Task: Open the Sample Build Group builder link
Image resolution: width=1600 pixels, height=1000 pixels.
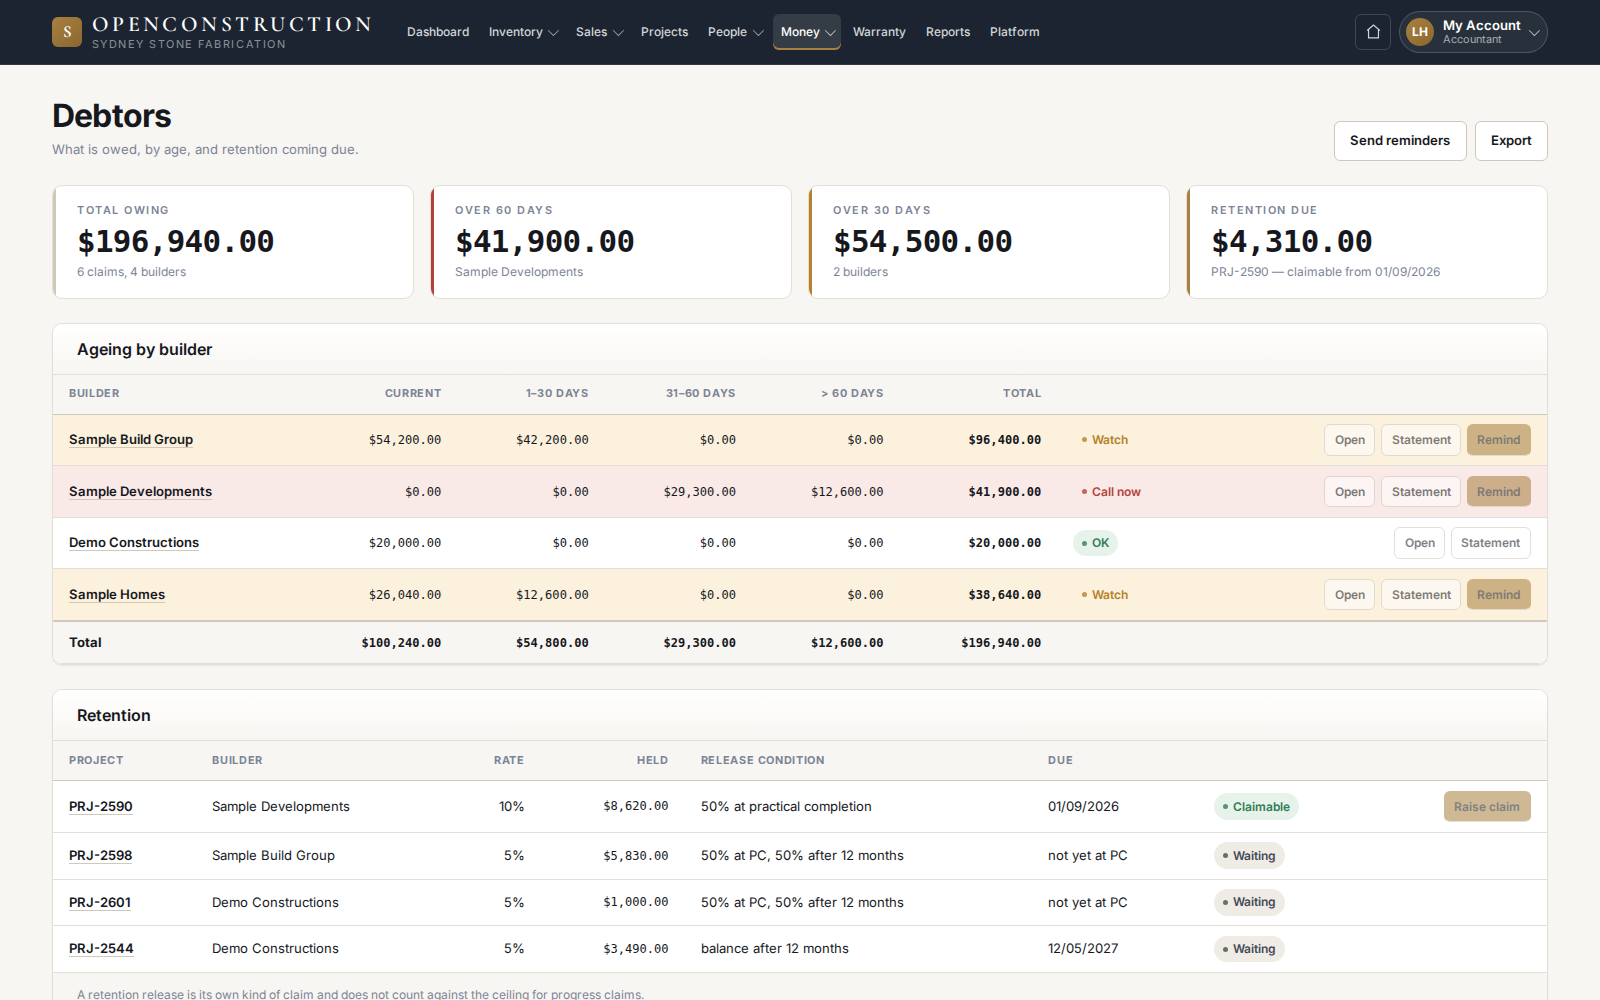Action: (x=131, y=440)
